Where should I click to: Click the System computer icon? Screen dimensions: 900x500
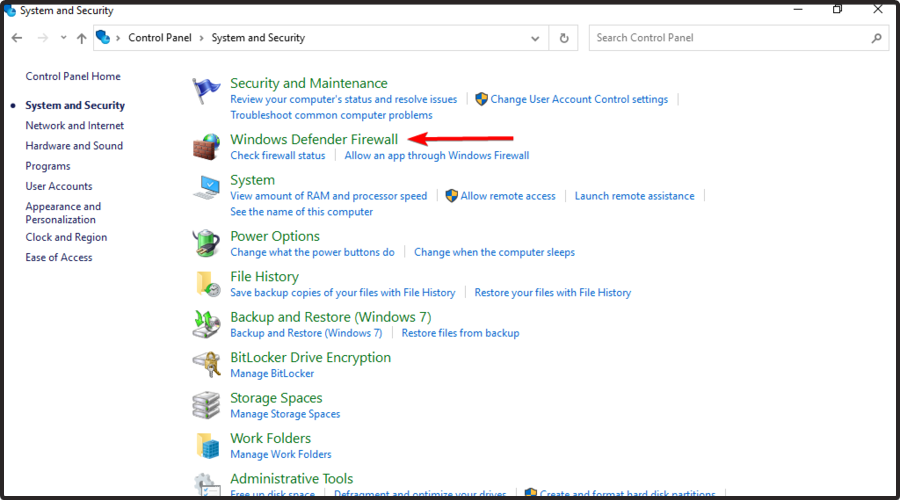(x=206, y=187)
